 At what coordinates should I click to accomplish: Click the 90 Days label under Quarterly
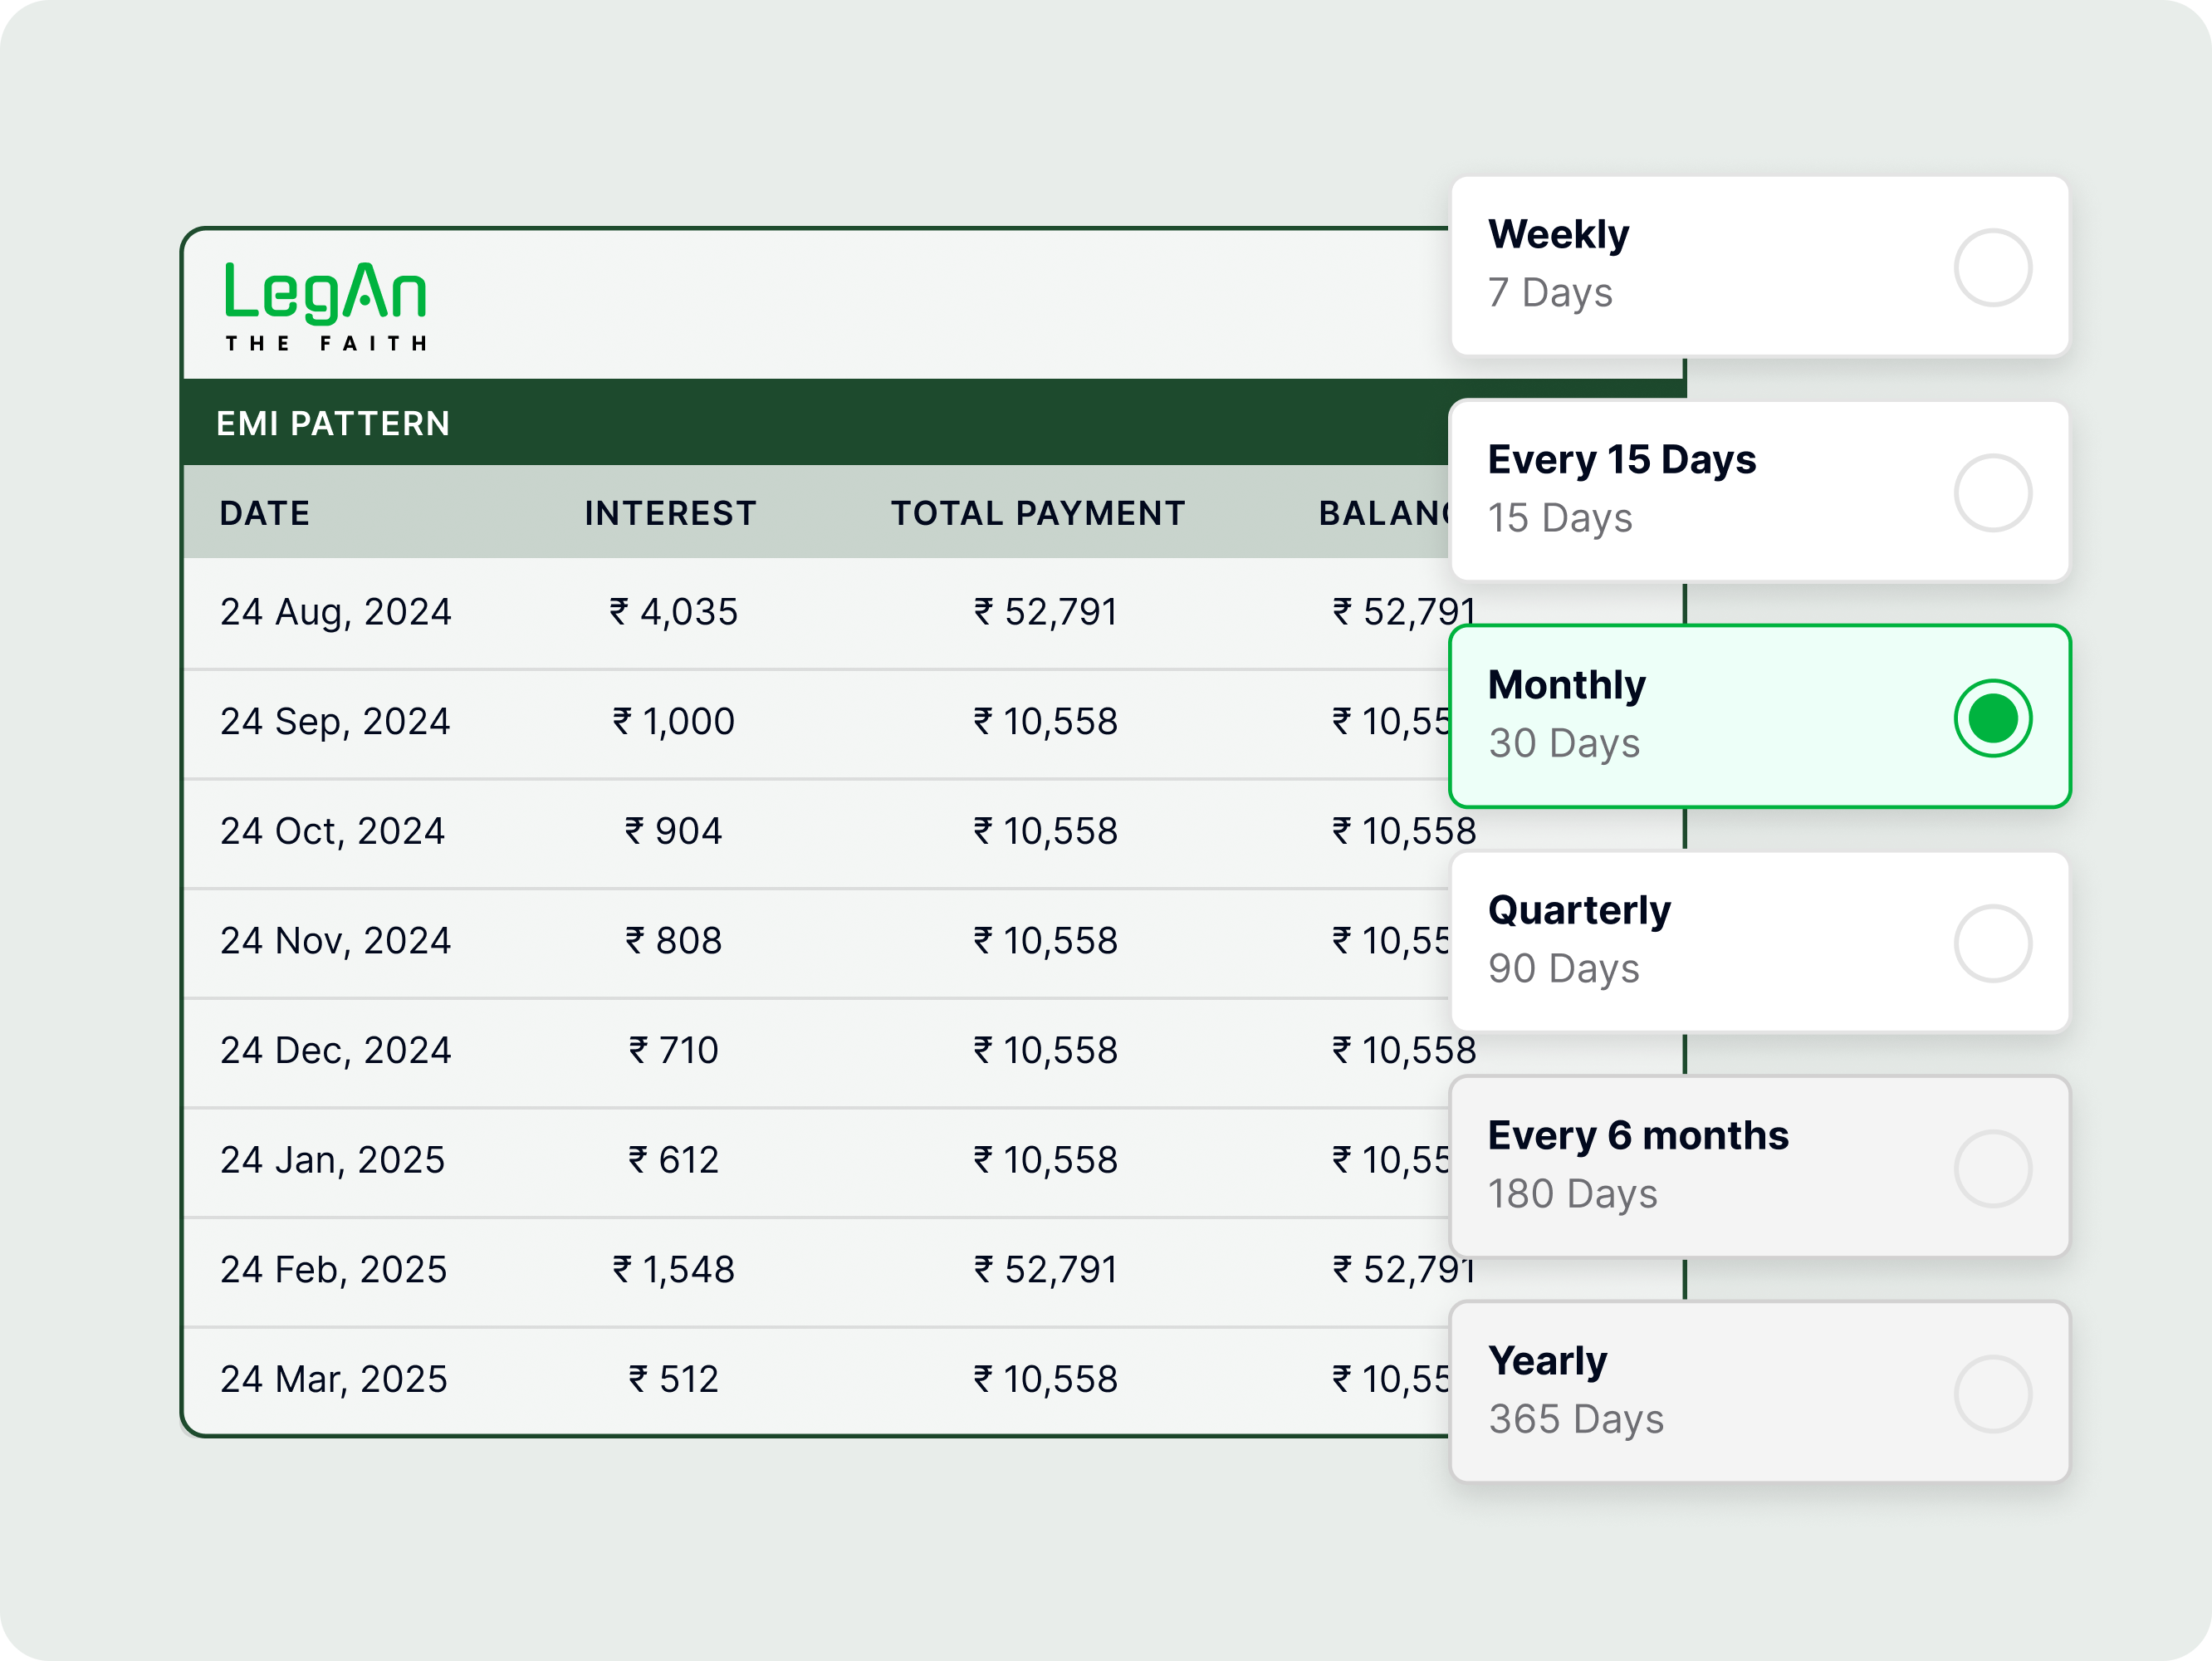click(1563, 968)
